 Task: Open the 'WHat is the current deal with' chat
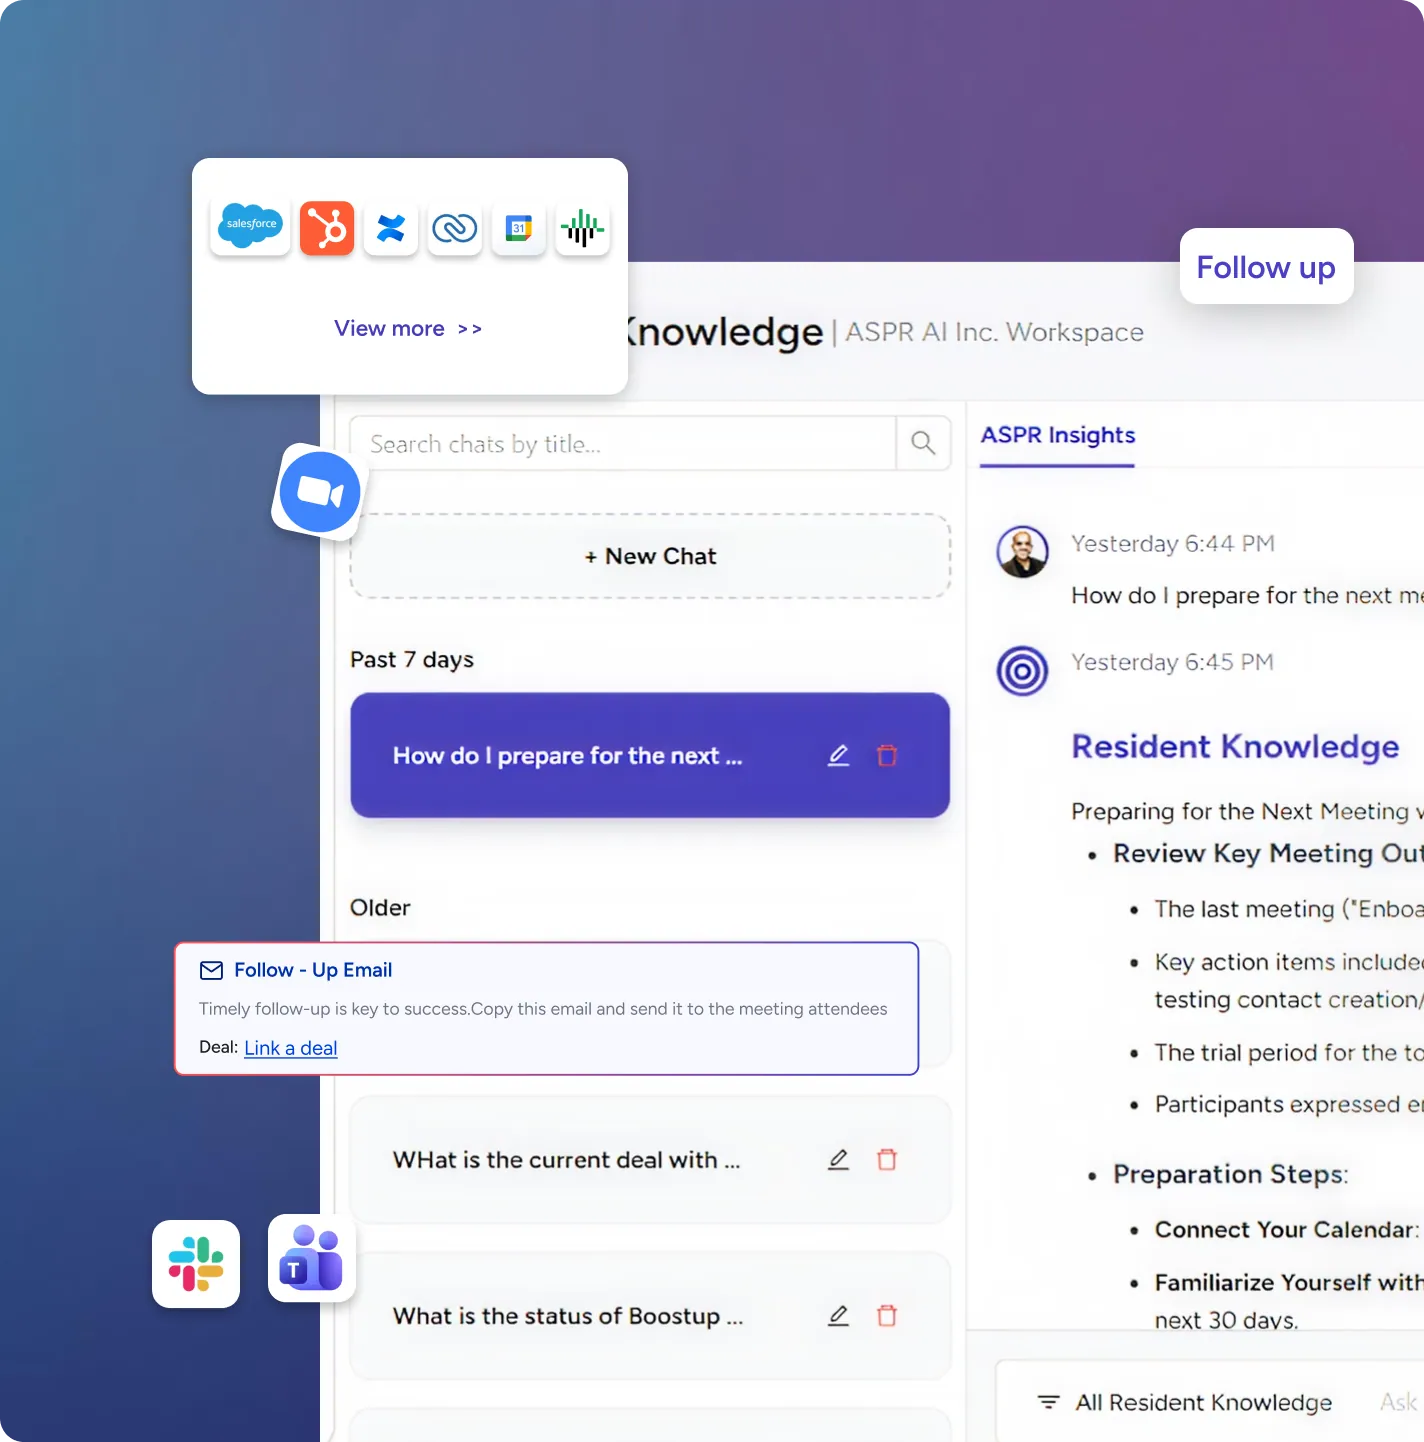click(x=650, y=1160)
